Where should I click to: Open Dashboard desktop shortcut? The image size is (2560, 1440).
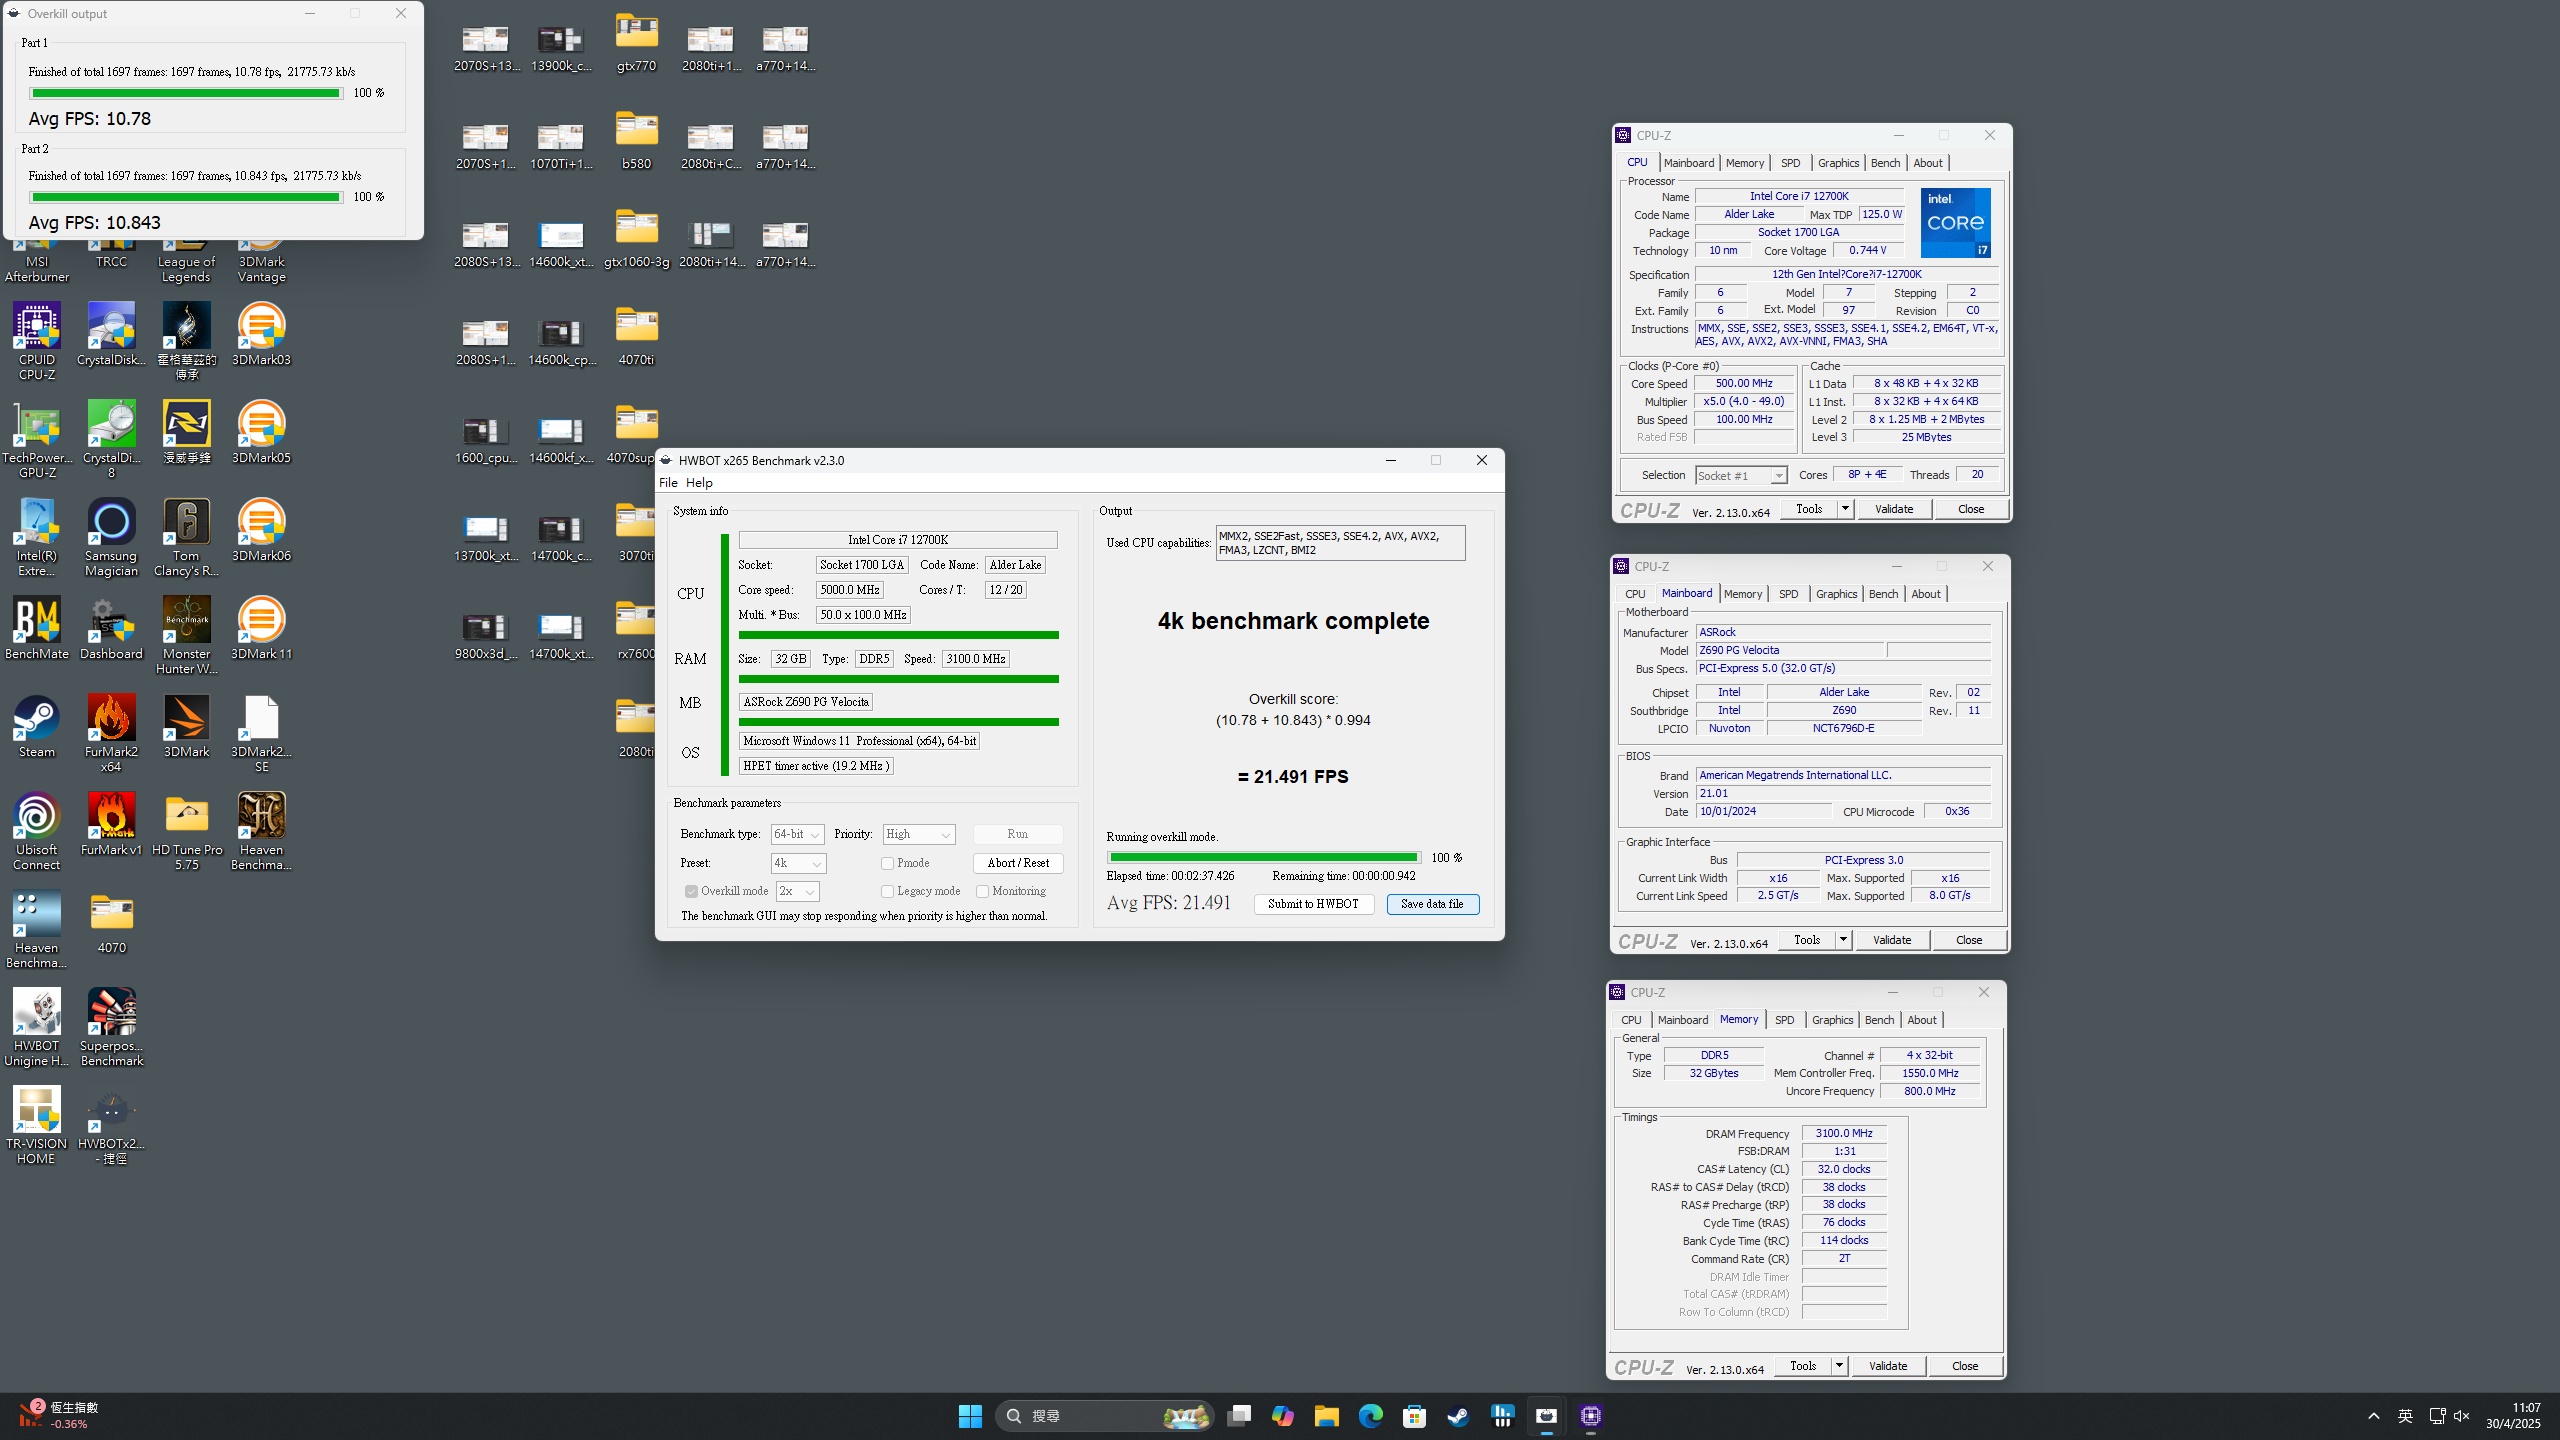111,628
